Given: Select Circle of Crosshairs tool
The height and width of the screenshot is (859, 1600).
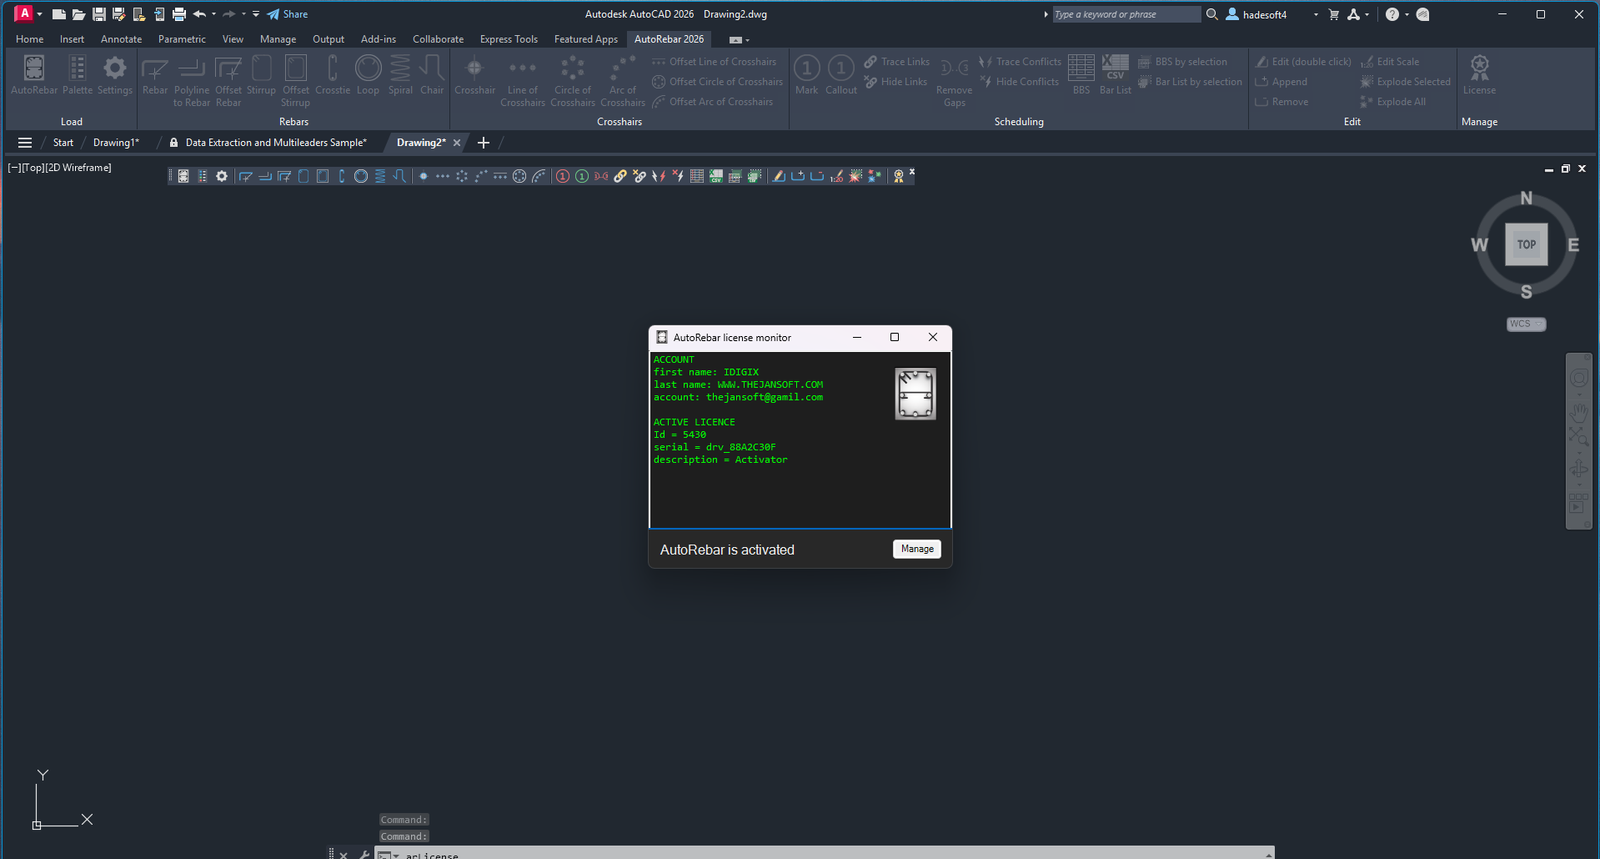Looking at the screenshot, I should 573,81.
